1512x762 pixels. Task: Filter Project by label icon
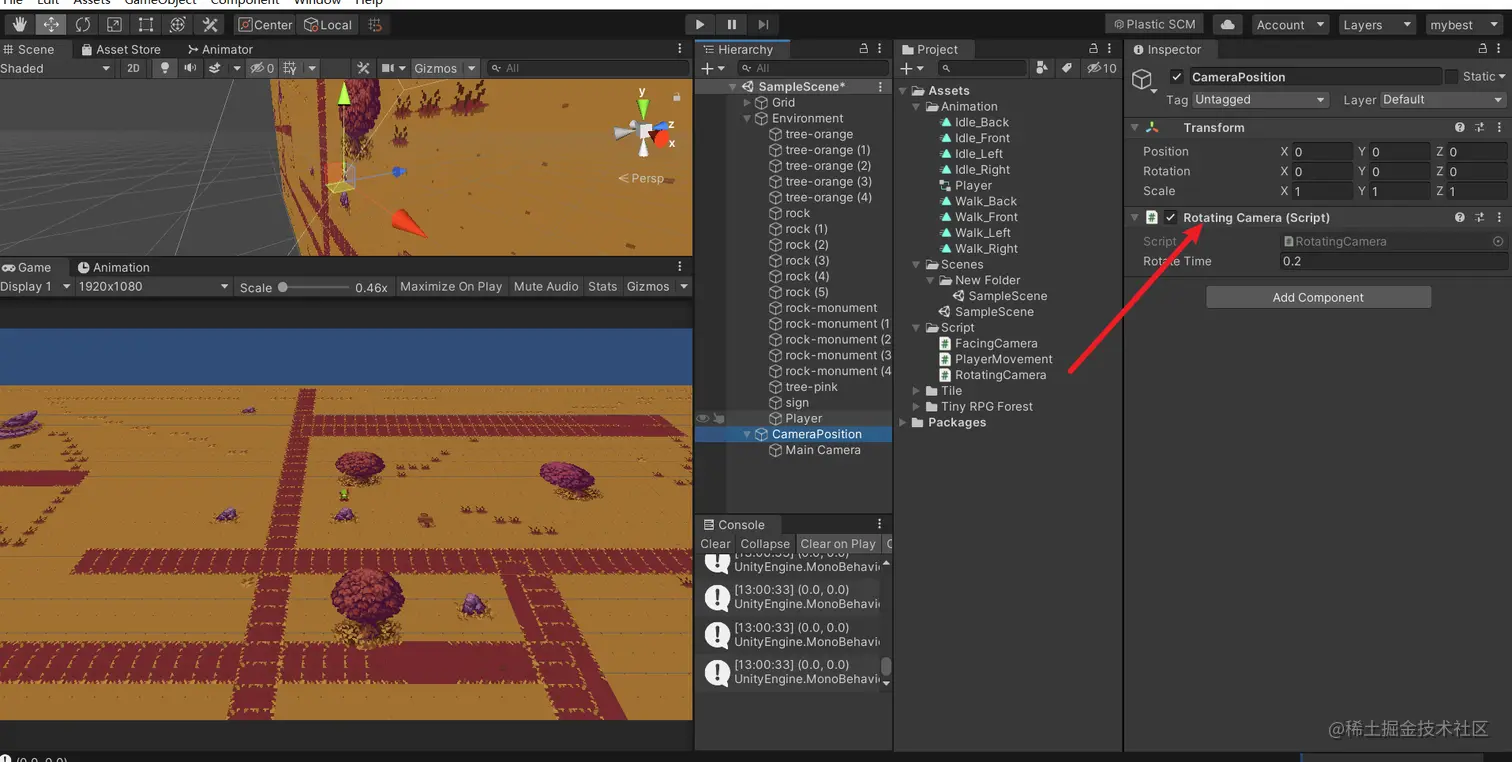1067,68
